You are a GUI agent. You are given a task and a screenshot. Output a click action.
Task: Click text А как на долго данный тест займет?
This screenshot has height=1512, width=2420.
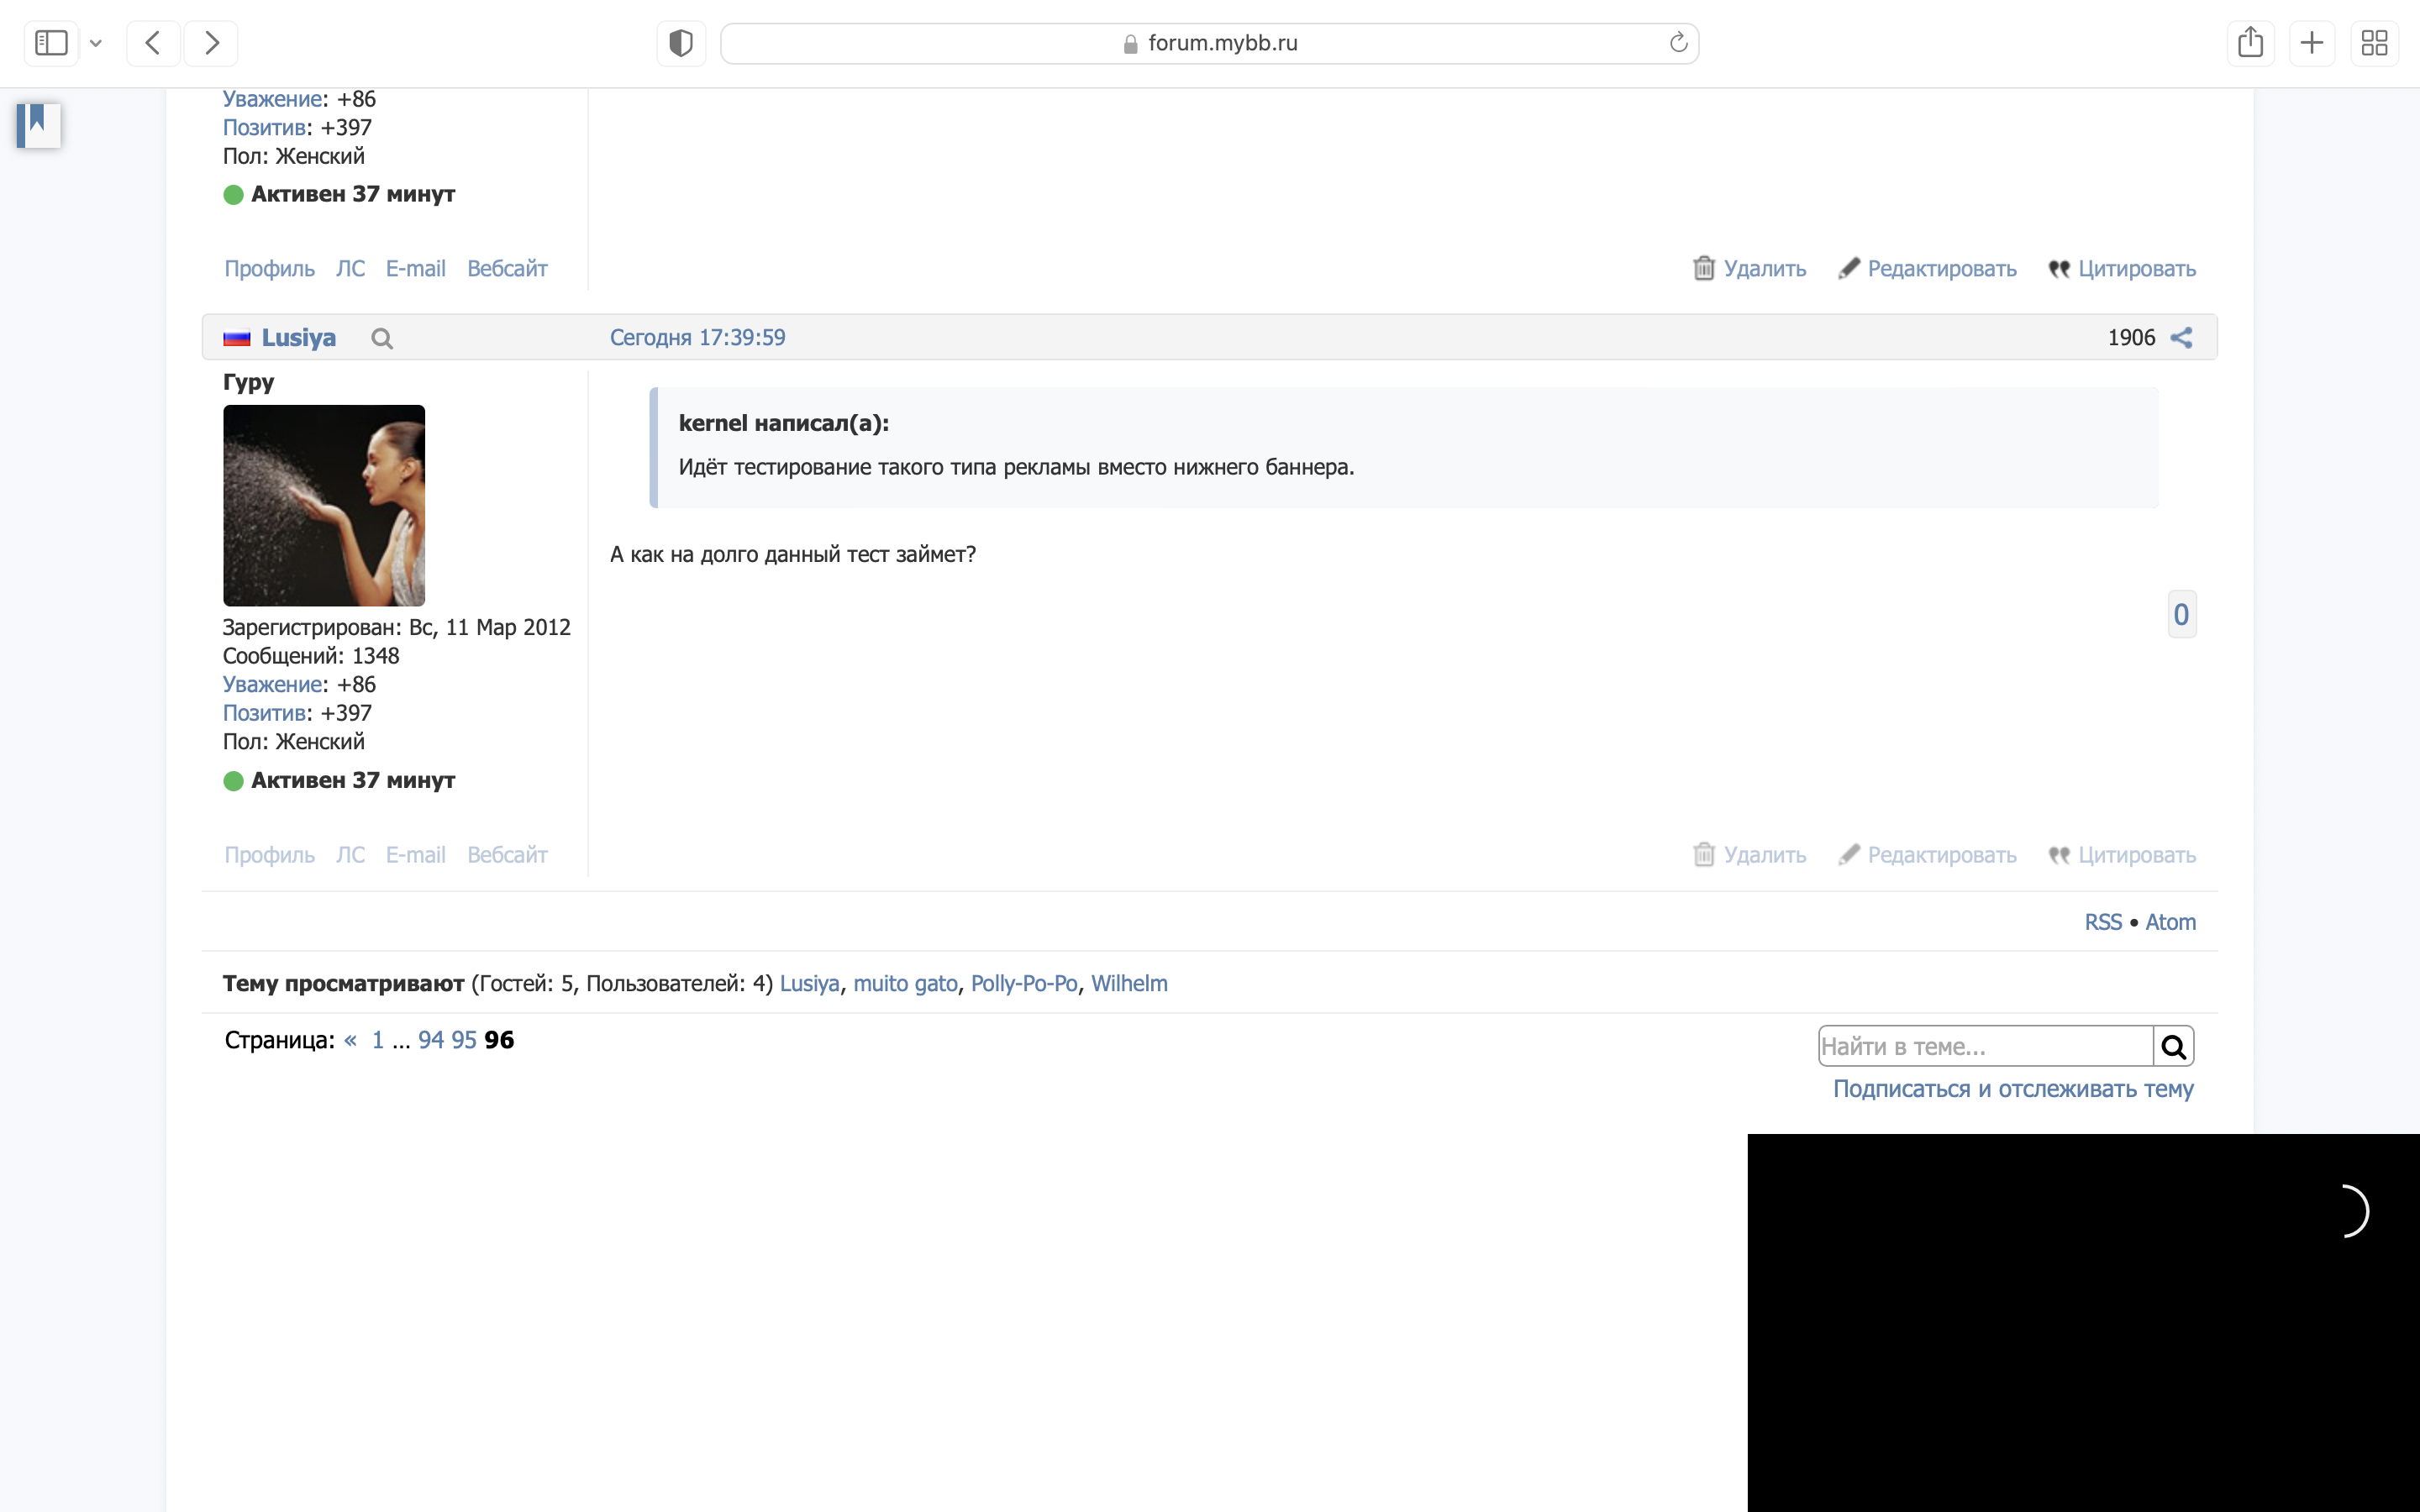point(793,554)
